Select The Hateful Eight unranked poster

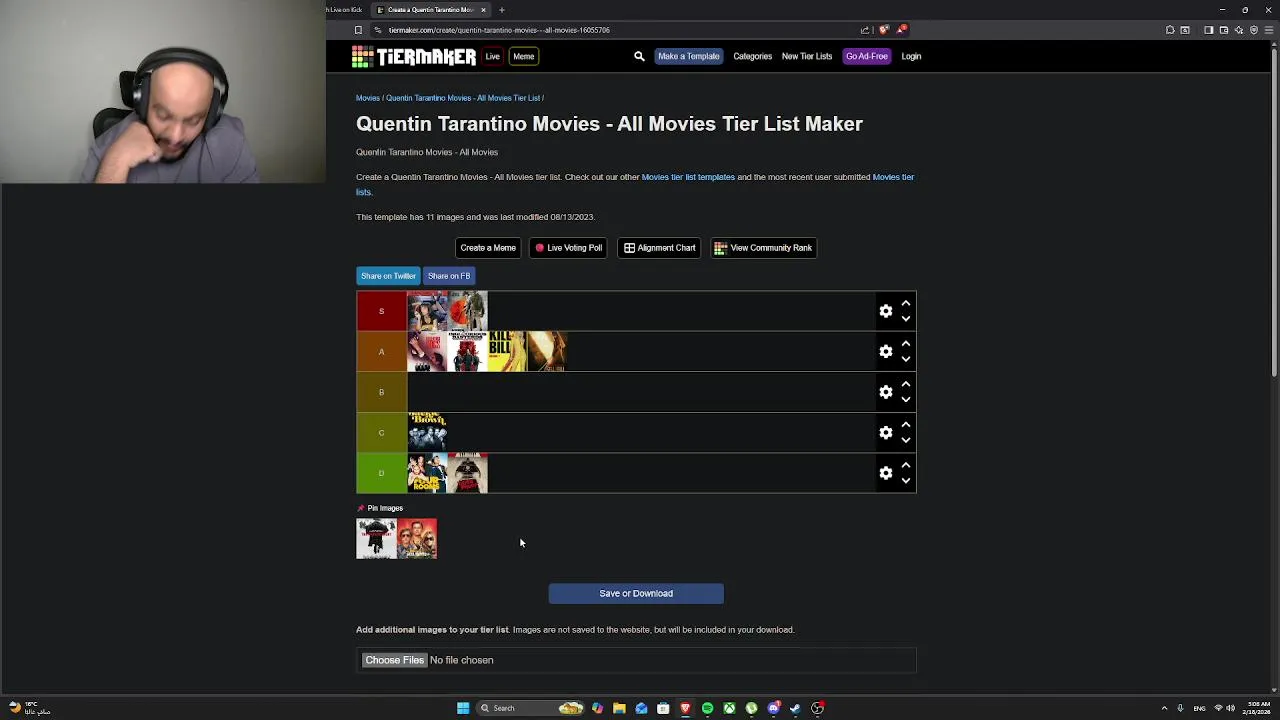[x=376, y=539]
